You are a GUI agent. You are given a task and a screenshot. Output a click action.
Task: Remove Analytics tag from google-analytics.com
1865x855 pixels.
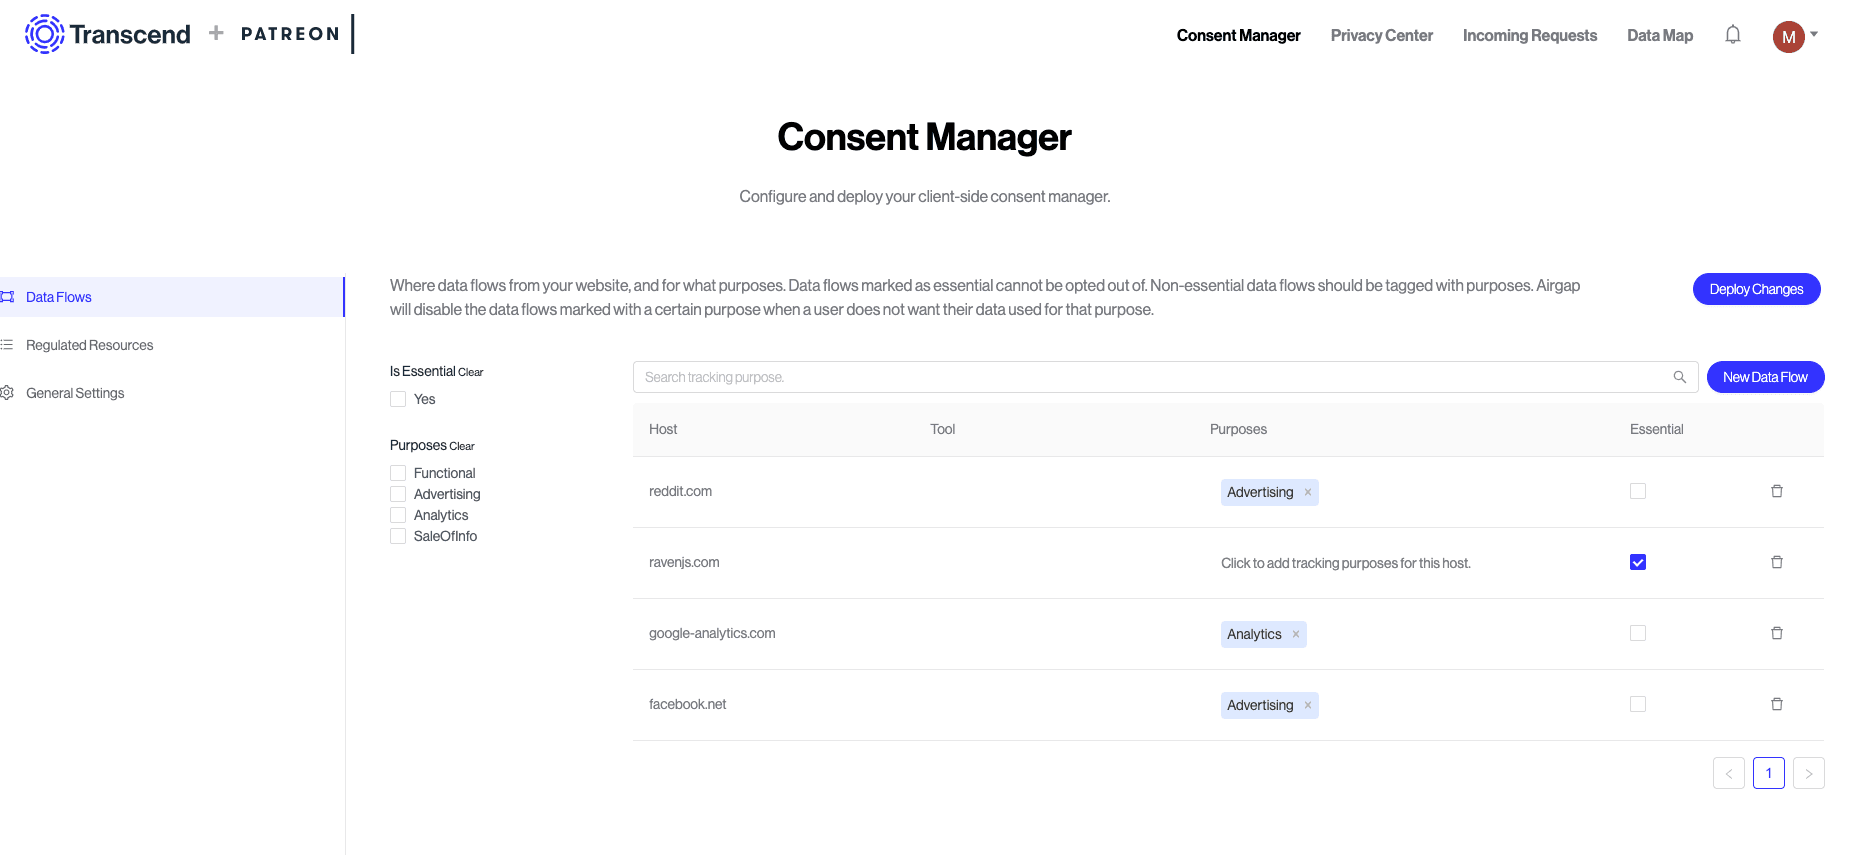pyautogui.click(x=1295, y=634)
